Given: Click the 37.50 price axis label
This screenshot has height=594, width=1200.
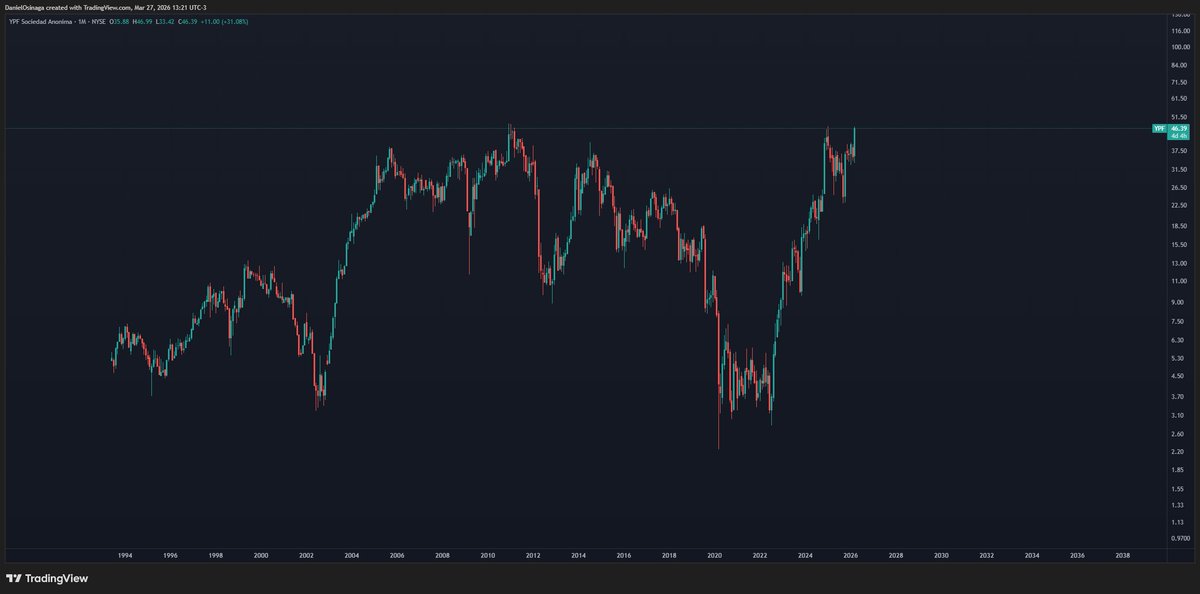Looking at the screenshot, I should [1178, 151].
